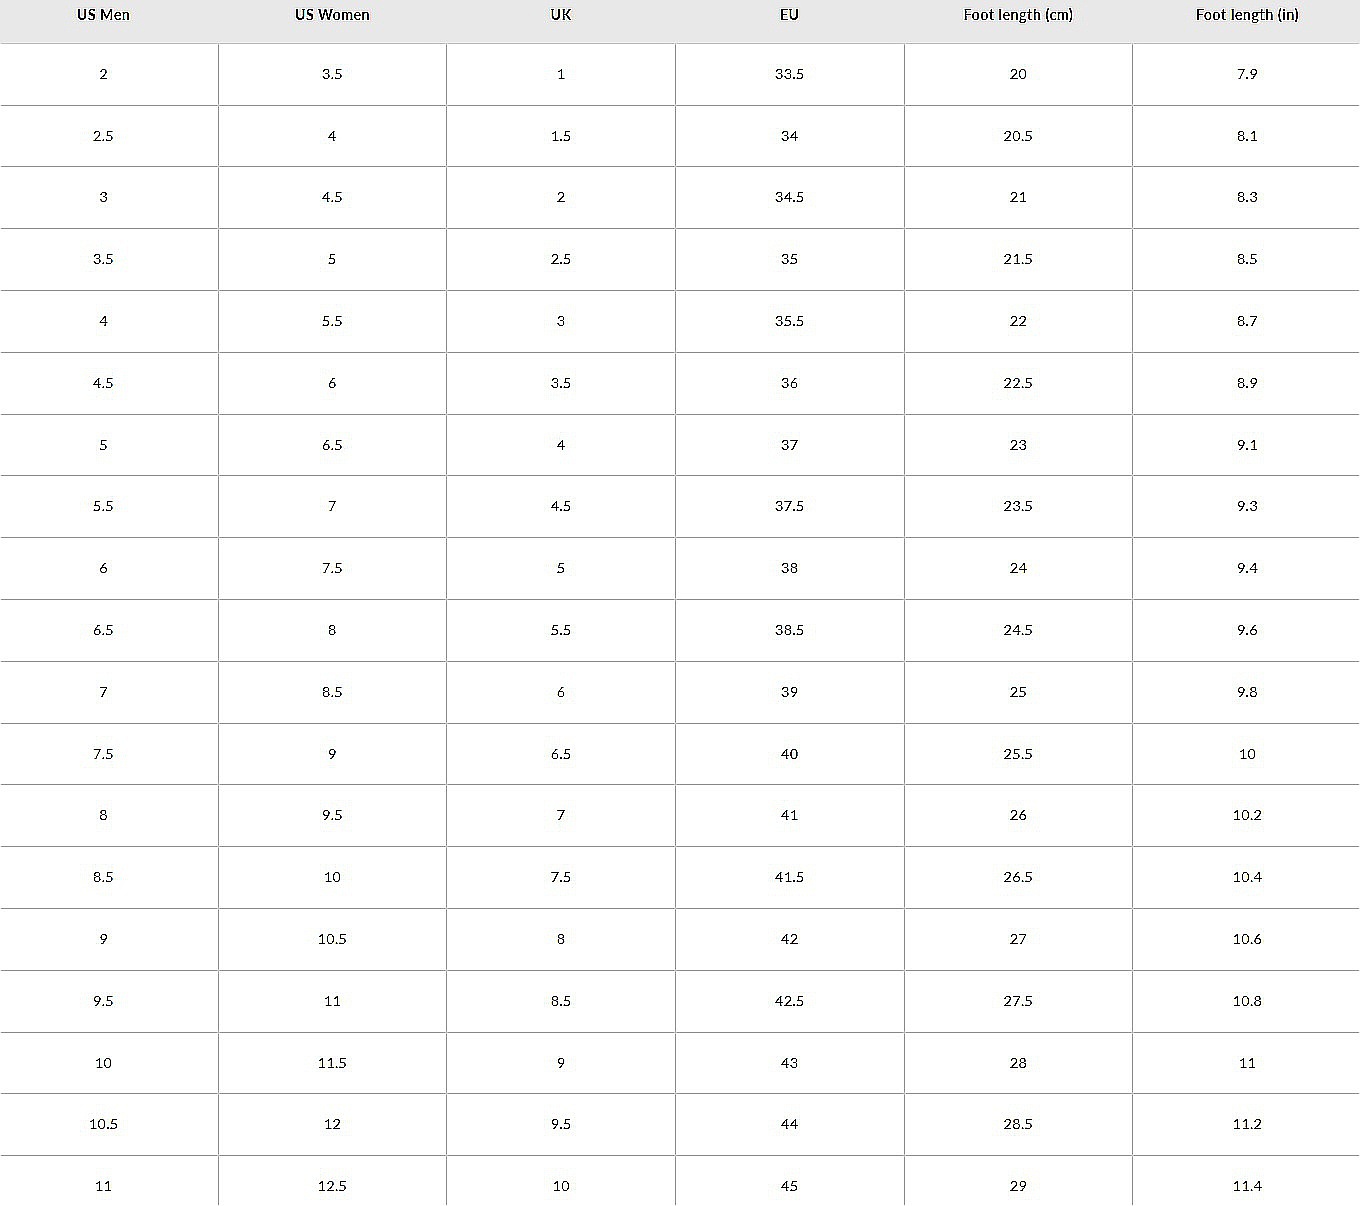Click the EU size 34.5 cell
This screenshot has width=1360, height=1206.
tap(789, 197)
